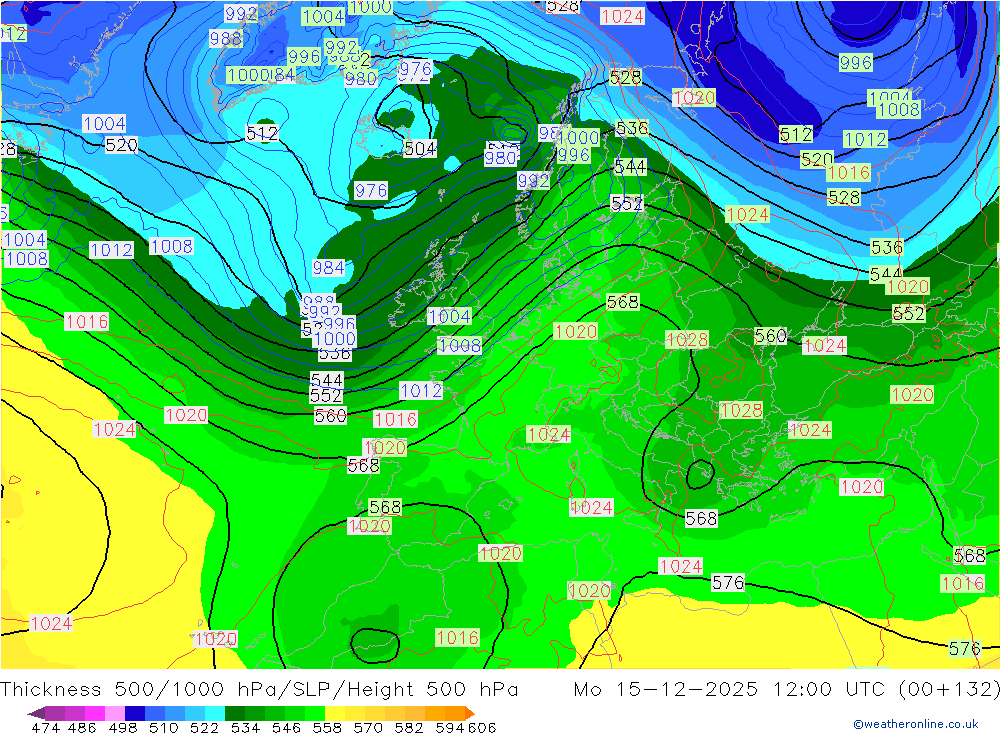Select the navy blue legend swatch
Screen dimensions: 1000x733
click(x=135, y=713)
